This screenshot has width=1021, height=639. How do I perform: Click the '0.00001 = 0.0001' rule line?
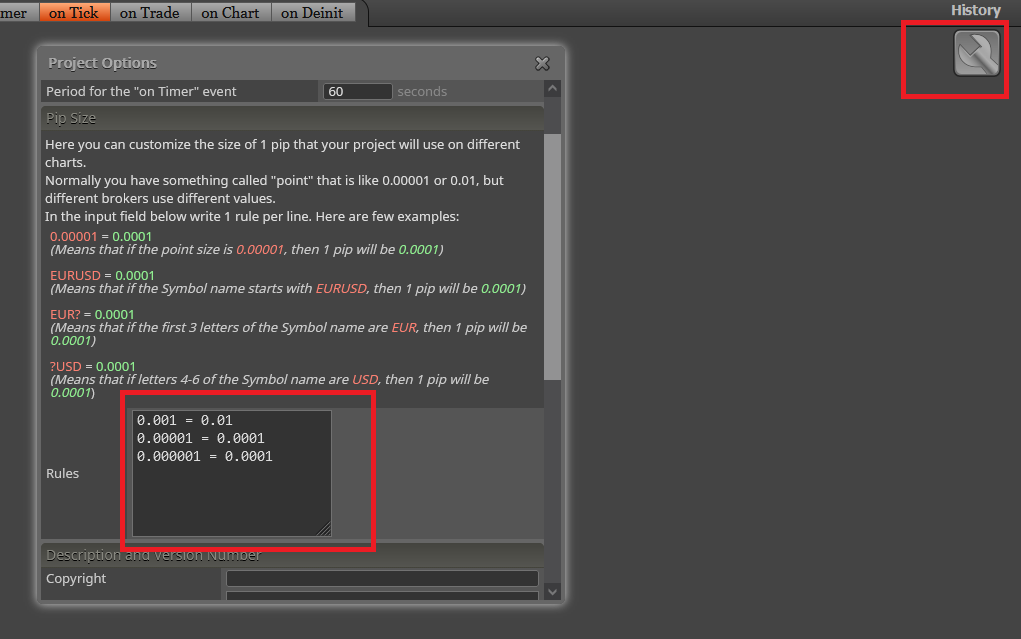[x=201, y=438]
